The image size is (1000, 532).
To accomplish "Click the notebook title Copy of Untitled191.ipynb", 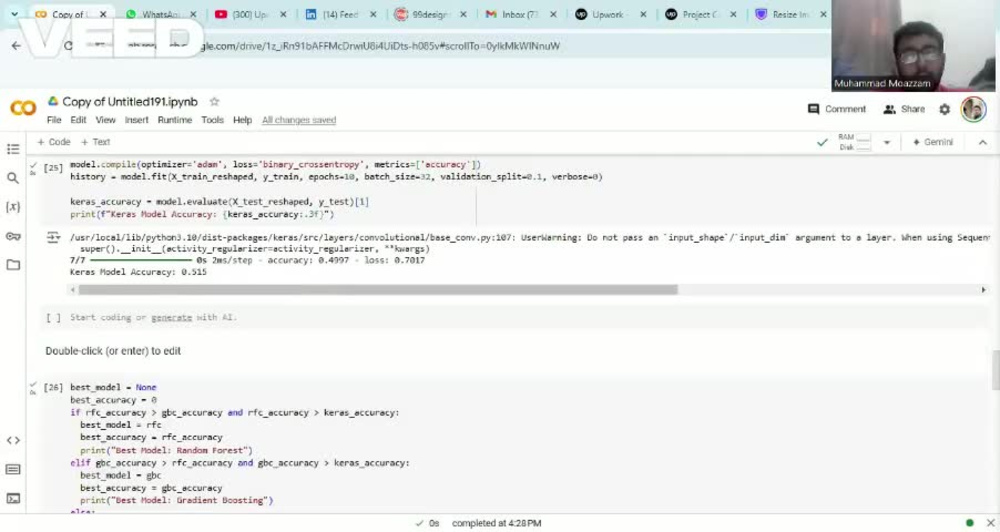I will click(130, 101).
